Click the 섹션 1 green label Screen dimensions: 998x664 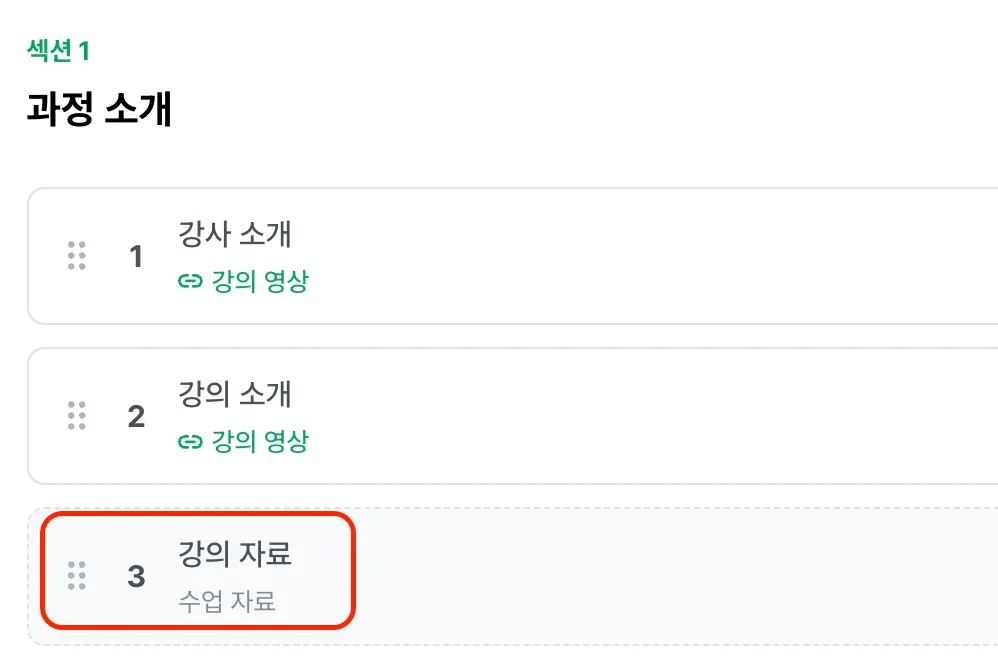point(59,50)
